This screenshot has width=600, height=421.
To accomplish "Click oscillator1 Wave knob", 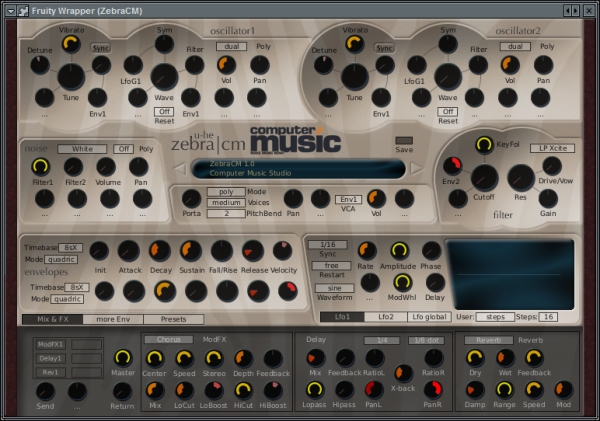I will [164, 77].
